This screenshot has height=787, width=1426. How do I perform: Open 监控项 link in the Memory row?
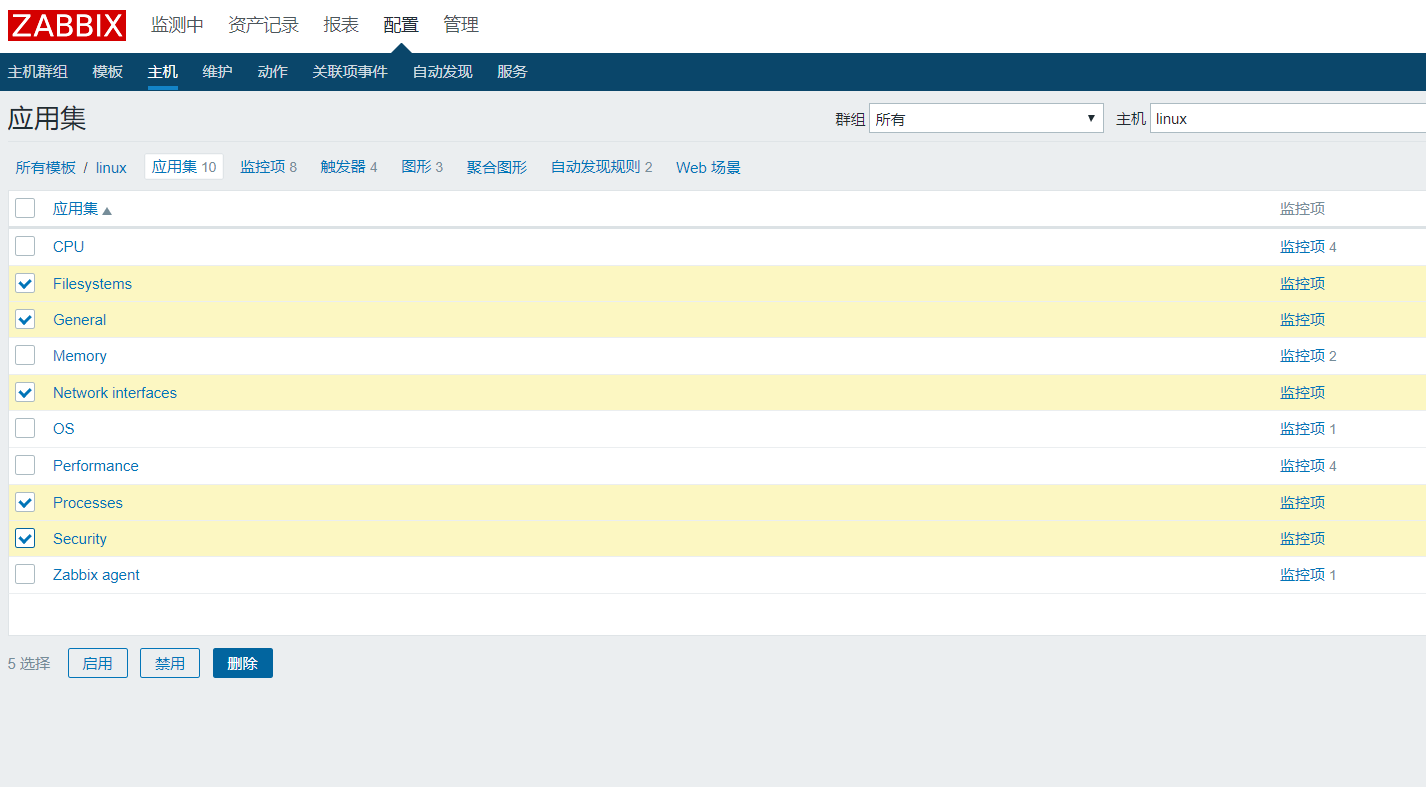[1302, 355]
